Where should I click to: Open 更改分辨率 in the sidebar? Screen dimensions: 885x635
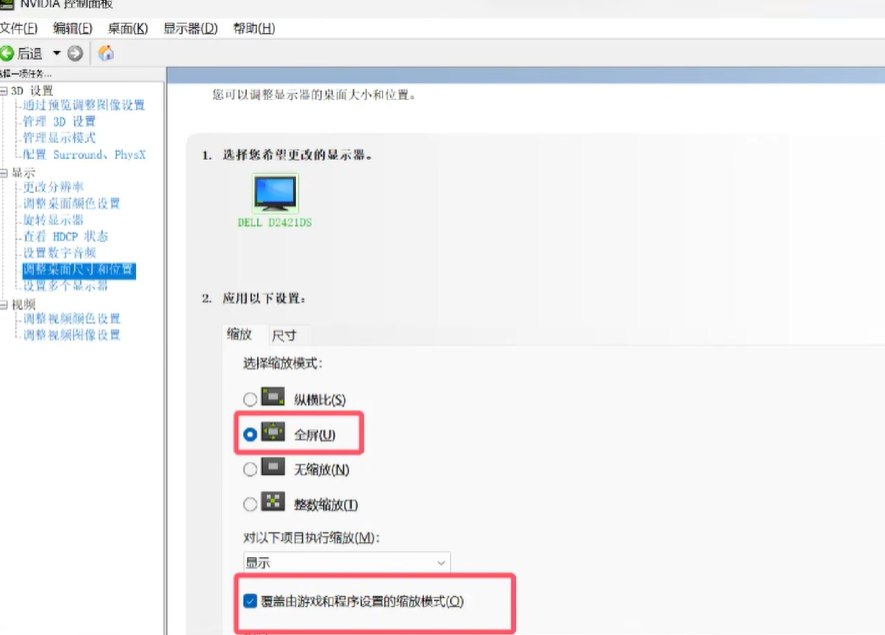[54, 187]
